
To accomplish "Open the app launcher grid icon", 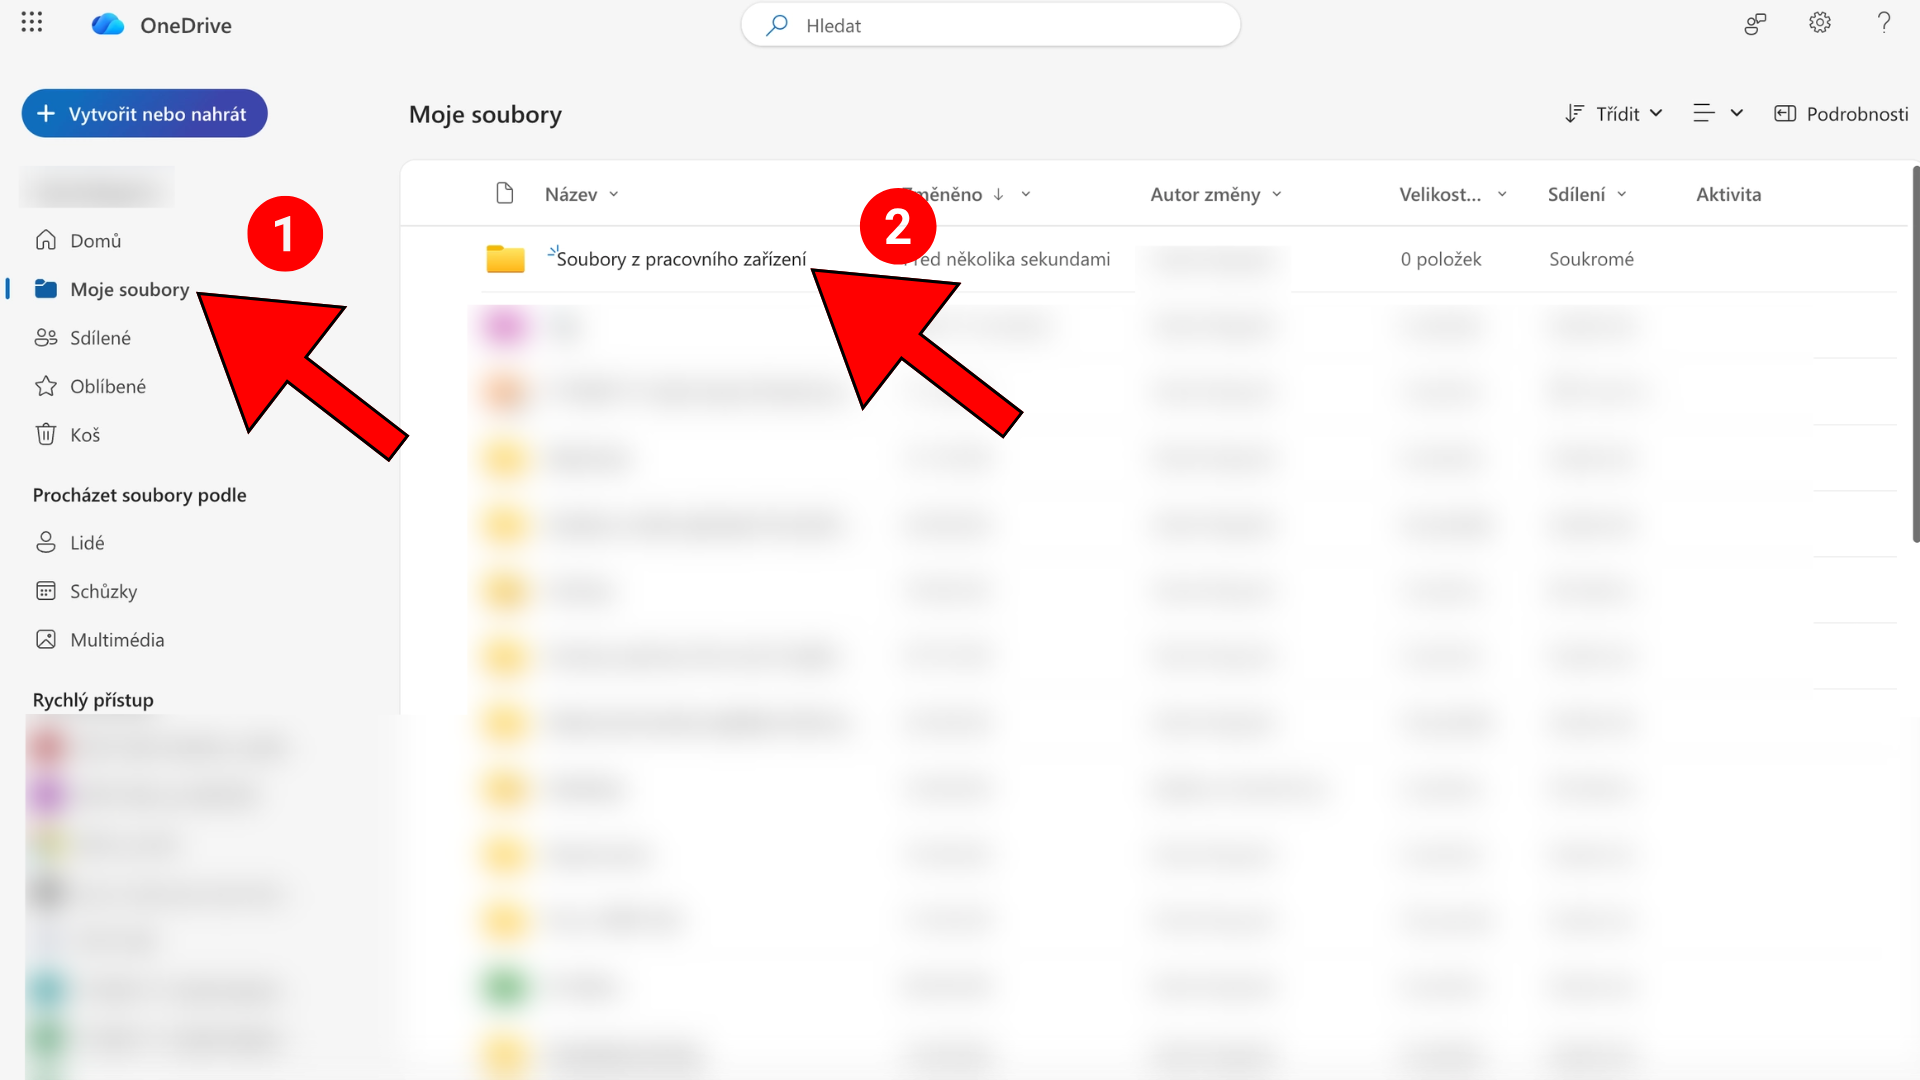I will [x=32, y=22].
